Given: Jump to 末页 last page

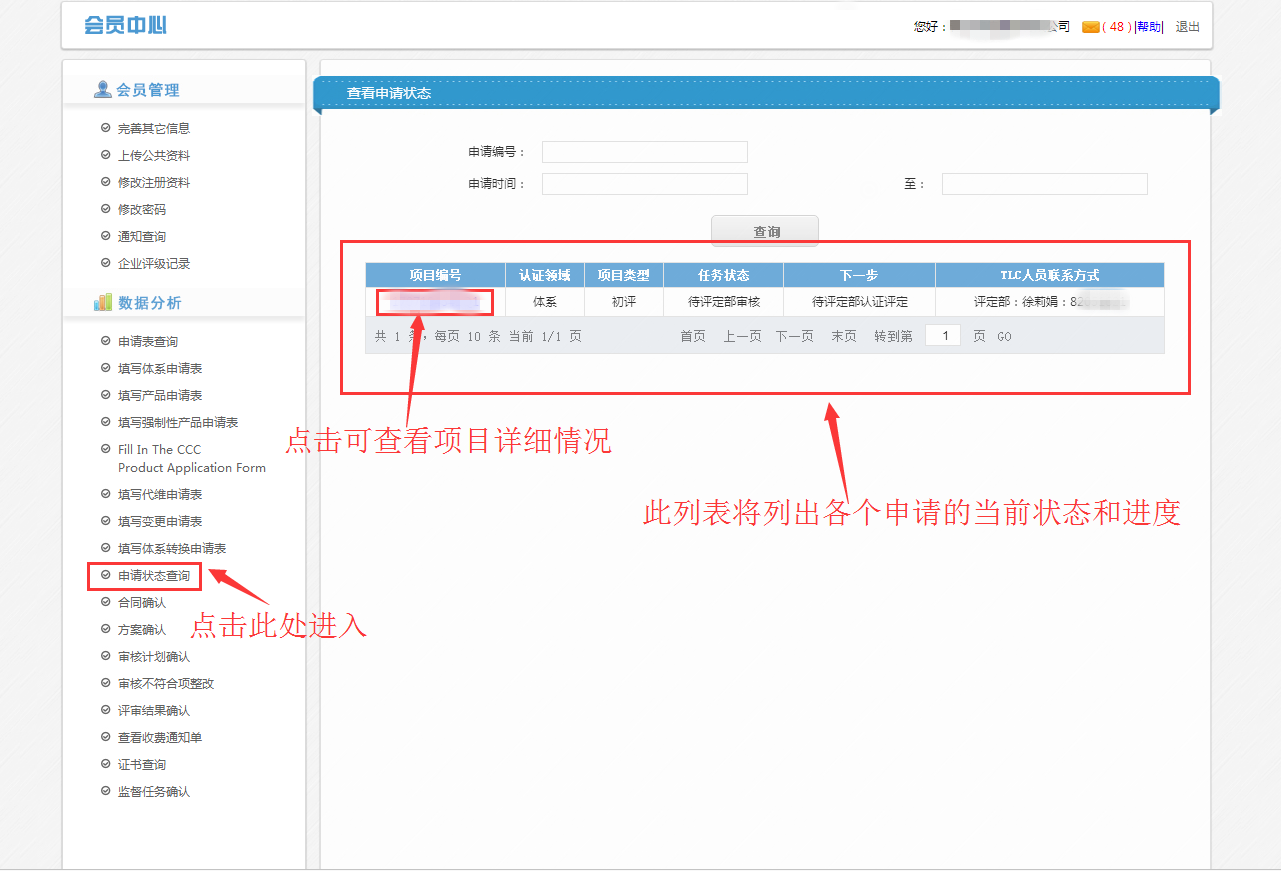Looking at the screenshot, I should [x=843, y=337].
